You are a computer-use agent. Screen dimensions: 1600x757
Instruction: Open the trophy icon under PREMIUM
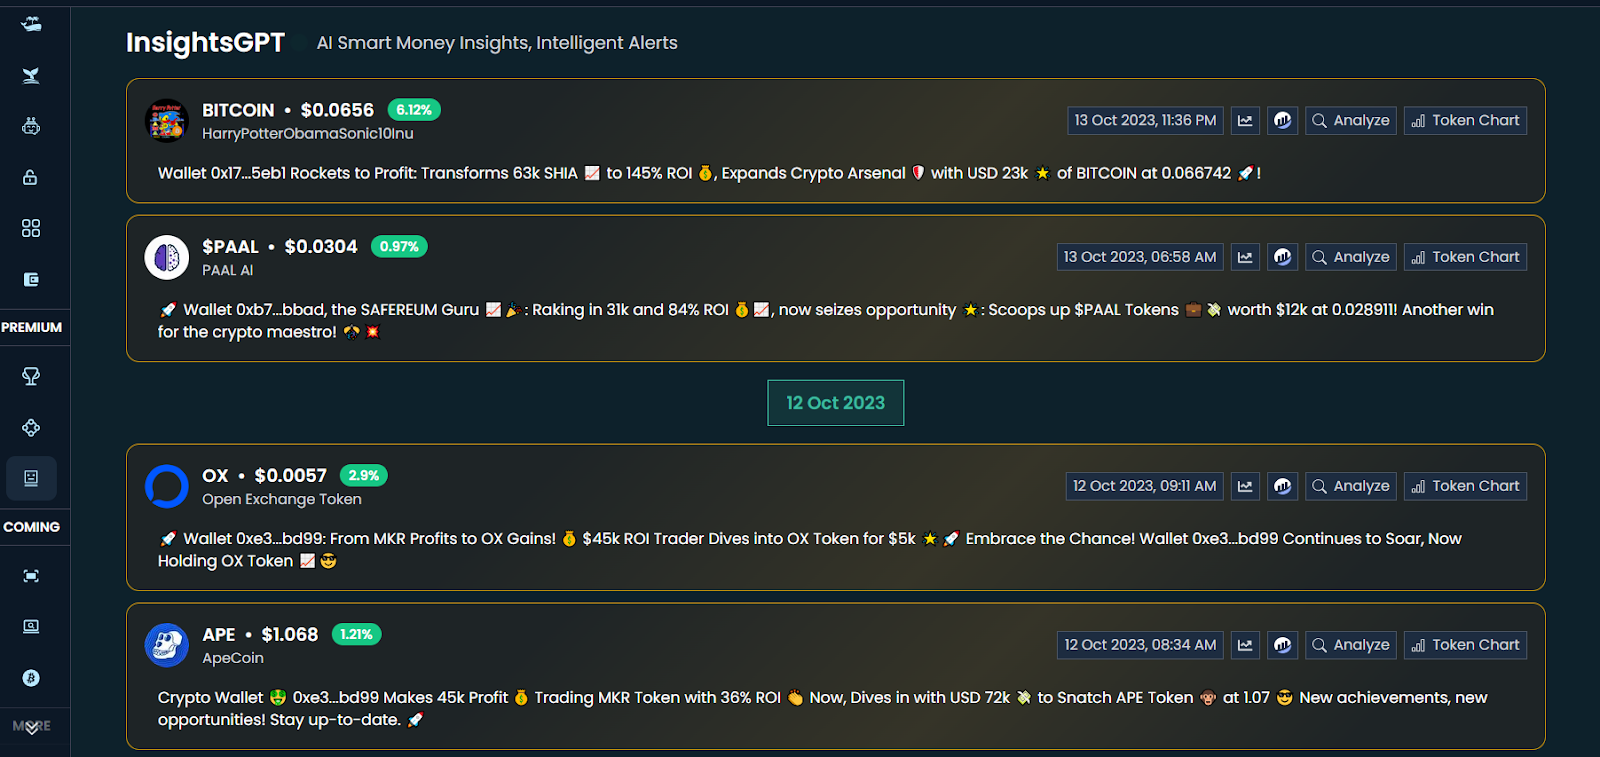(x=31, y=376)
